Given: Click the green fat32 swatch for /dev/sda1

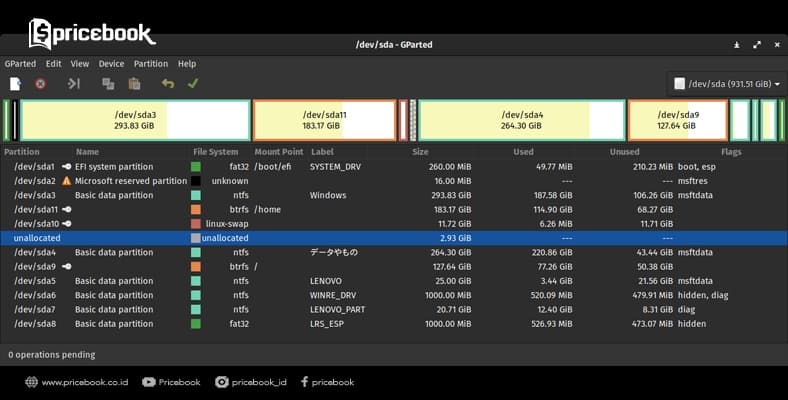Looking at the screenshot, I should click(x=195, y=167).
